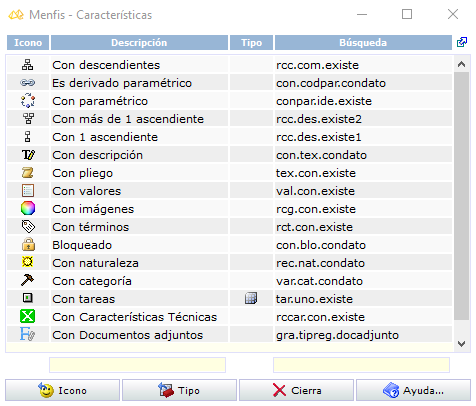Select Con pliego row text
476x406 pixels.
click(83, 173)
